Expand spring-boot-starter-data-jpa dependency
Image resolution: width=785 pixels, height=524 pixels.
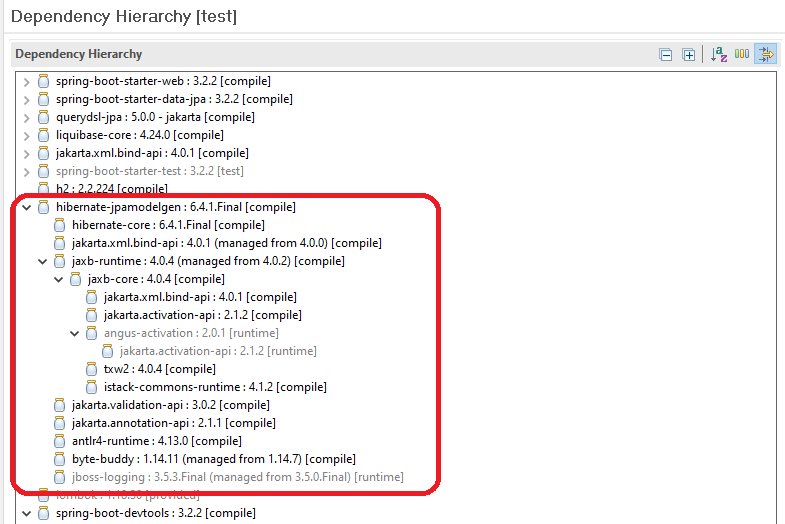click(x=27, y=100)
